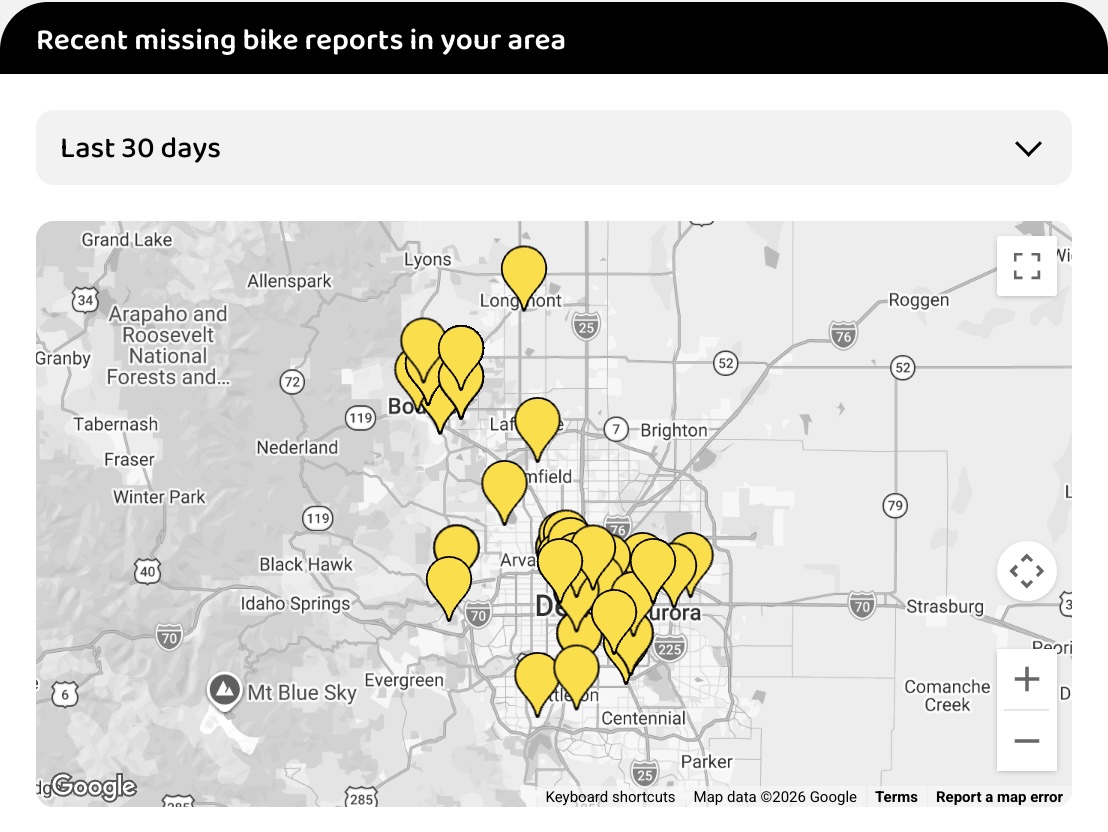This screenshot has width=1108, height=832.
Task: Click the zoom out minus icon
Action: tap(1026, 741)
